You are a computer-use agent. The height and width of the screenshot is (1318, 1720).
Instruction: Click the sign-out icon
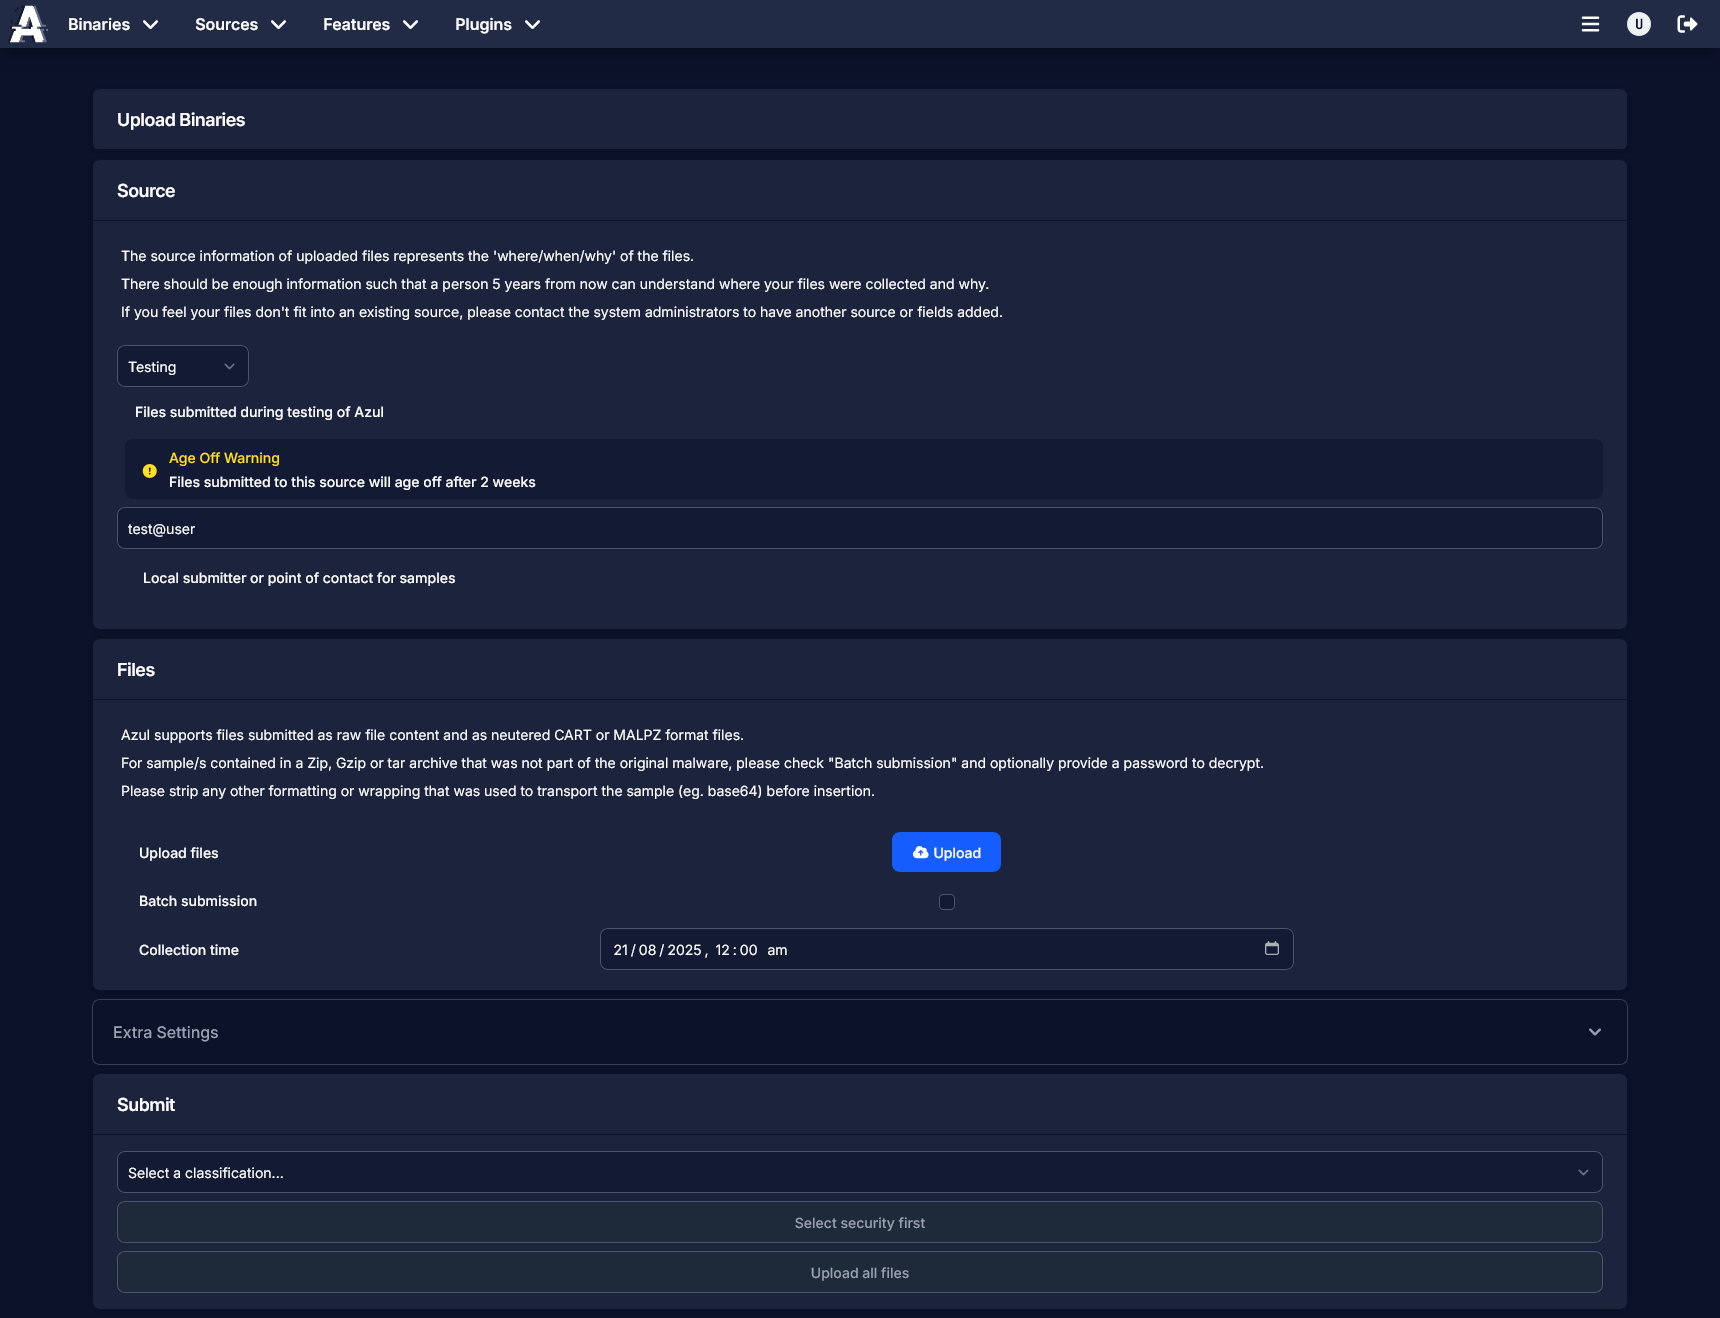[x=1687, y=24]
